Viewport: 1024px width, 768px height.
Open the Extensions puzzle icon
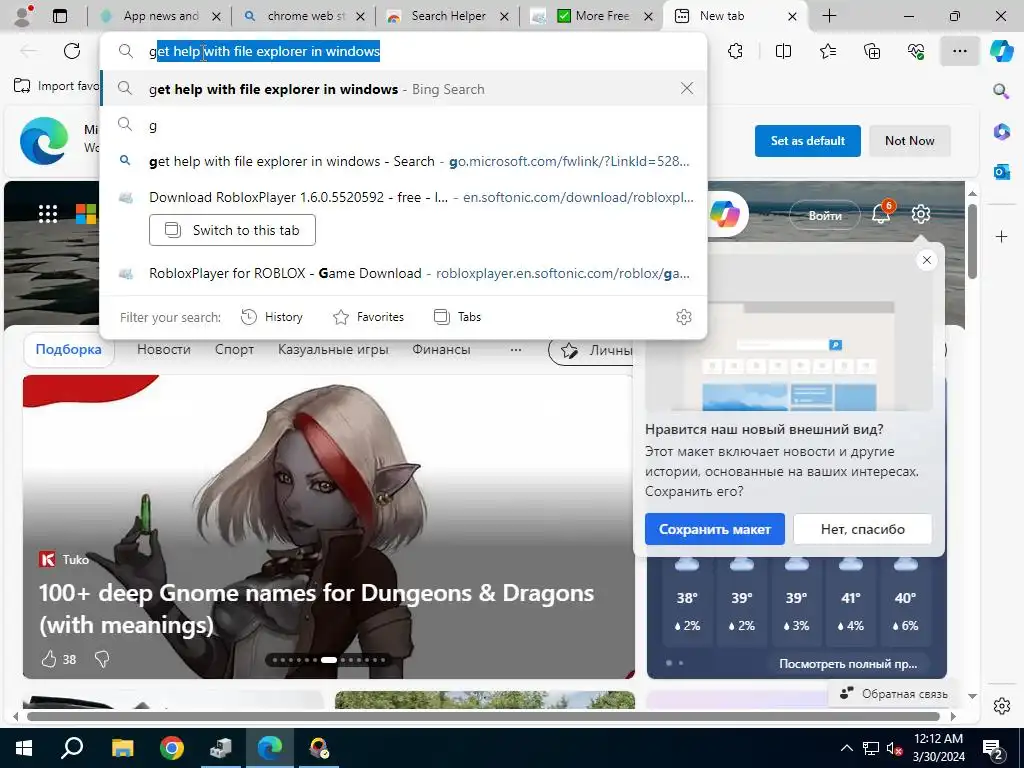coord(735,51)
